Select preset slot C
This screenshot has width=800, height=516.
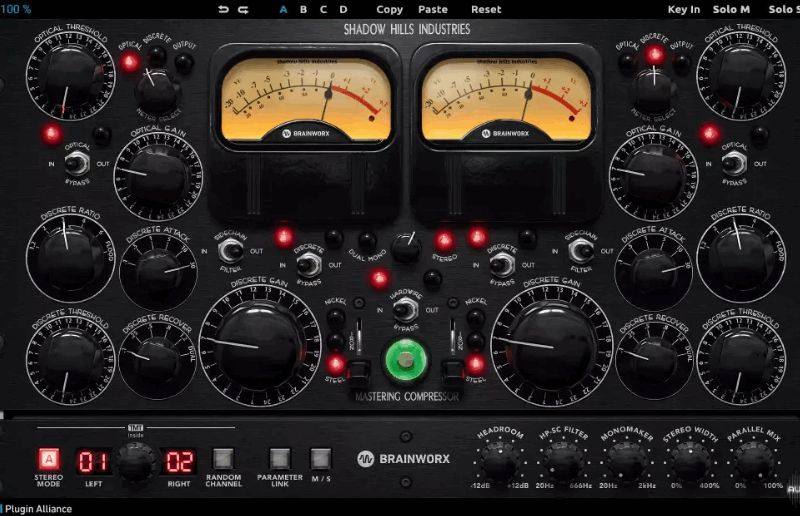coord(323,9)
